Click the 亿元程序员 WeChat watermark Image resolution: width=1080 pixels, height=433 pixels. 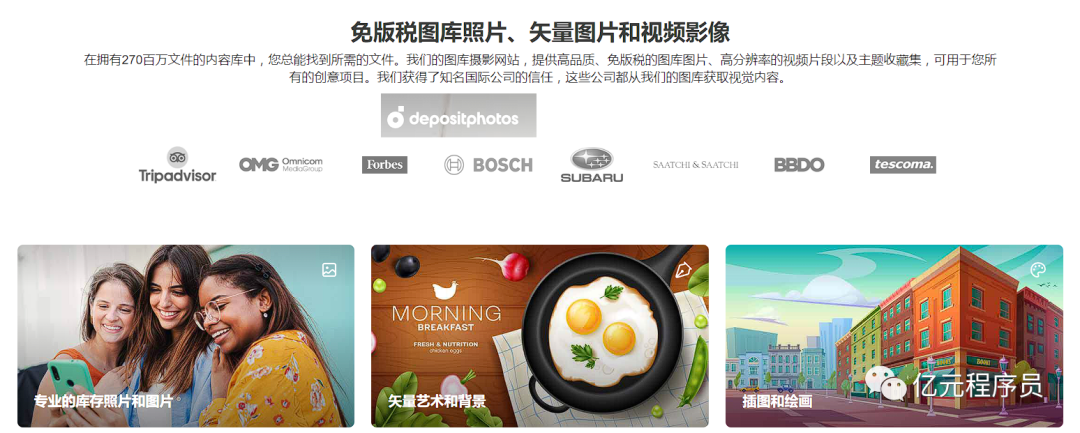coord(954,383)
